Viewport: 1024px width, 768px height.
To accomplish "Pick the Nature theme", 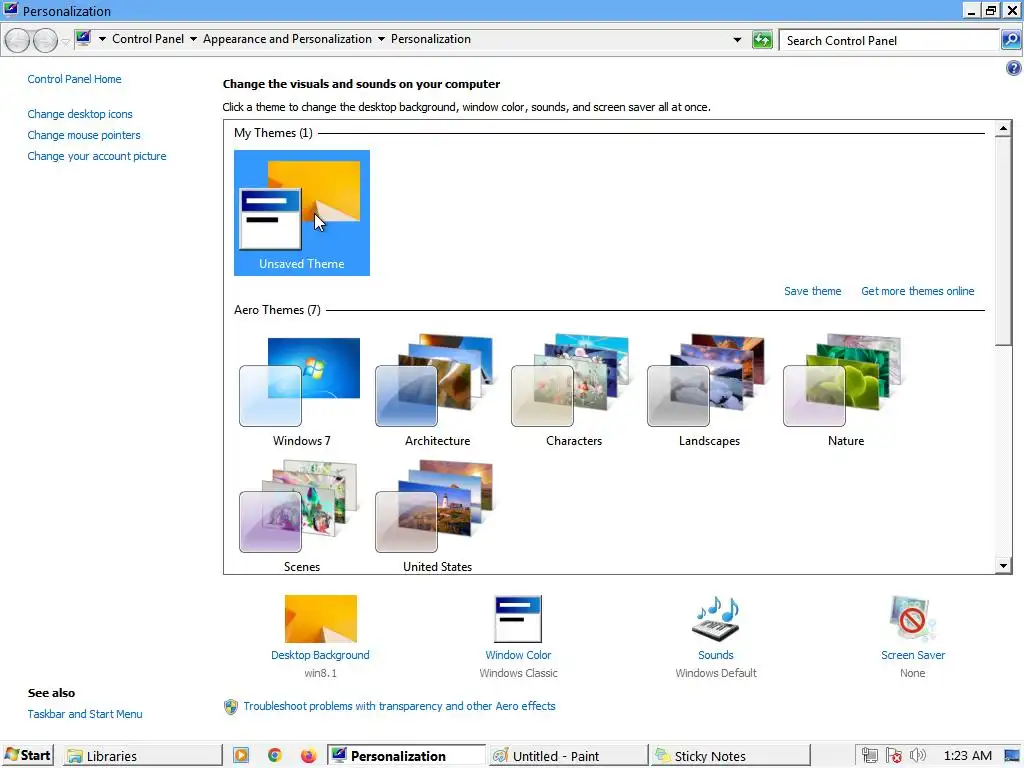I will click(x=845, y=391).
